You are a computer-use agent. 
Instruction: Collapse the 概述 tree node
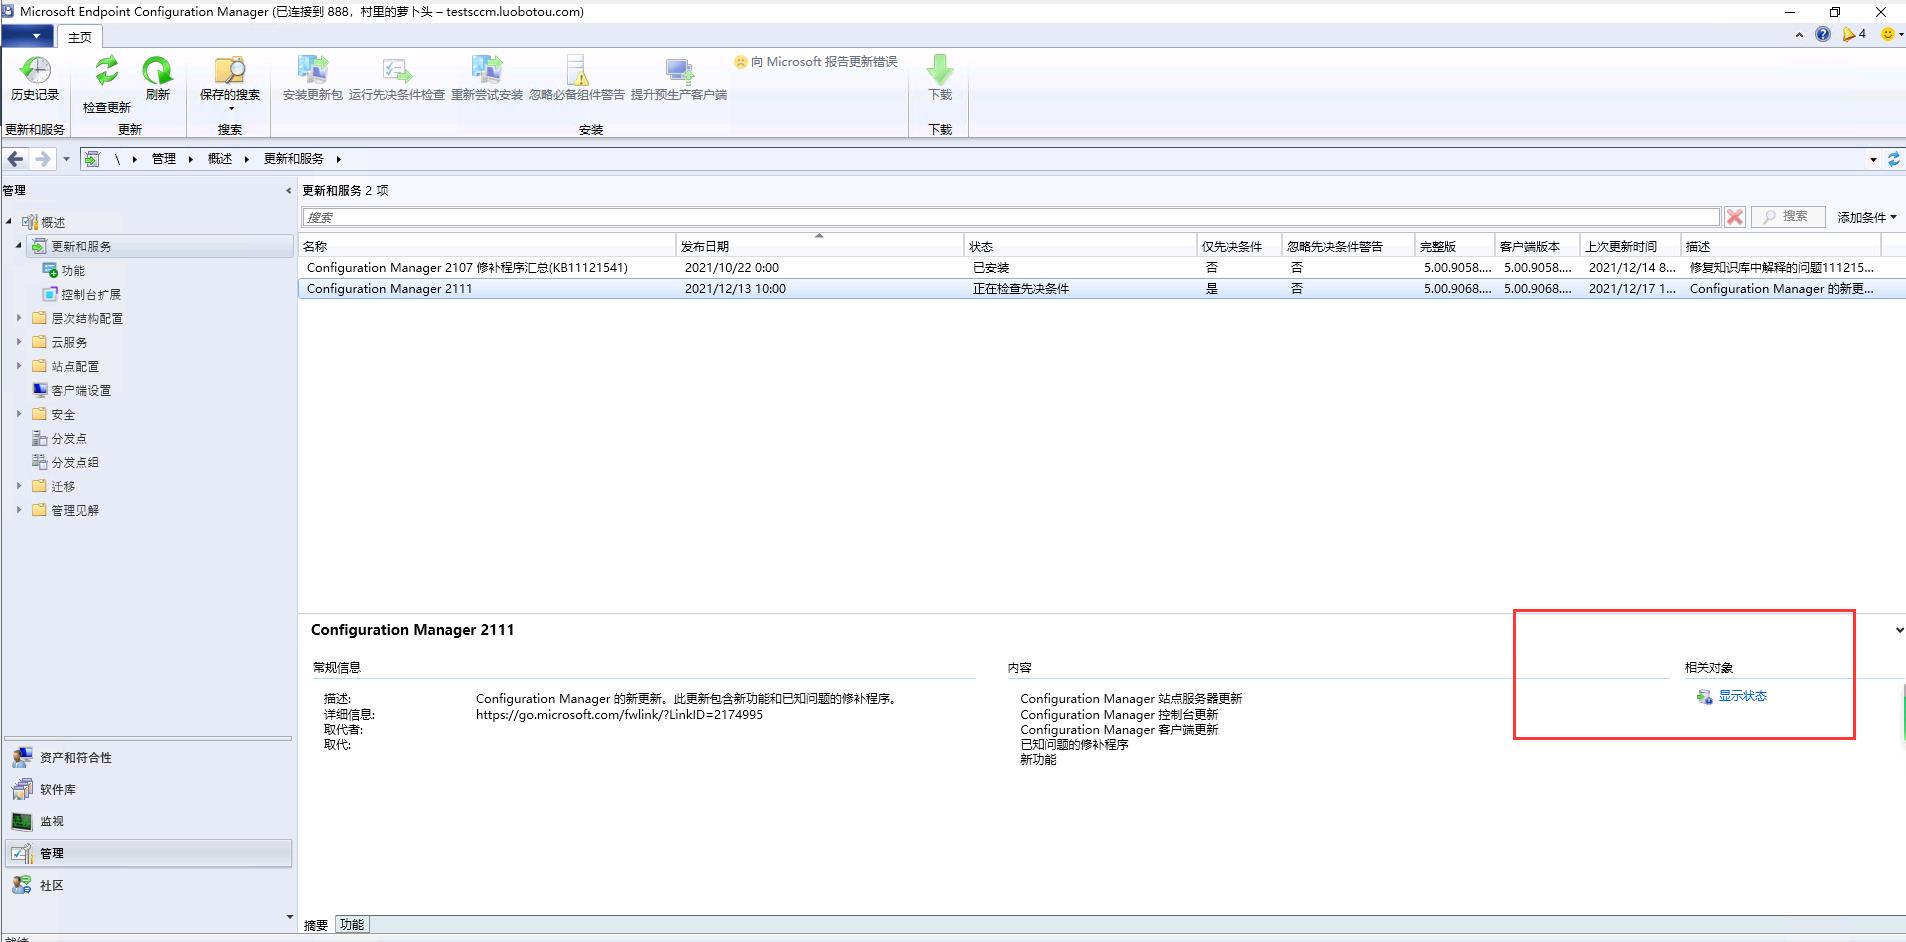[x=9, y=221]
